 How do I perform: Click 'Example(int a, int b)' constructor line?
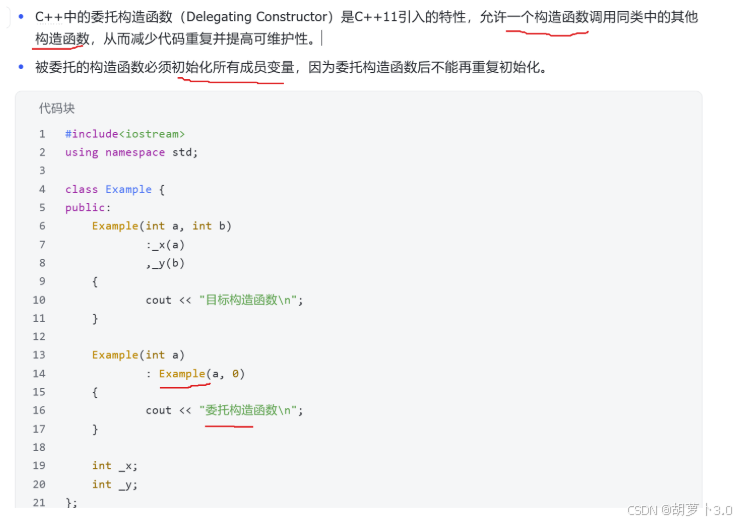[162, 226]
